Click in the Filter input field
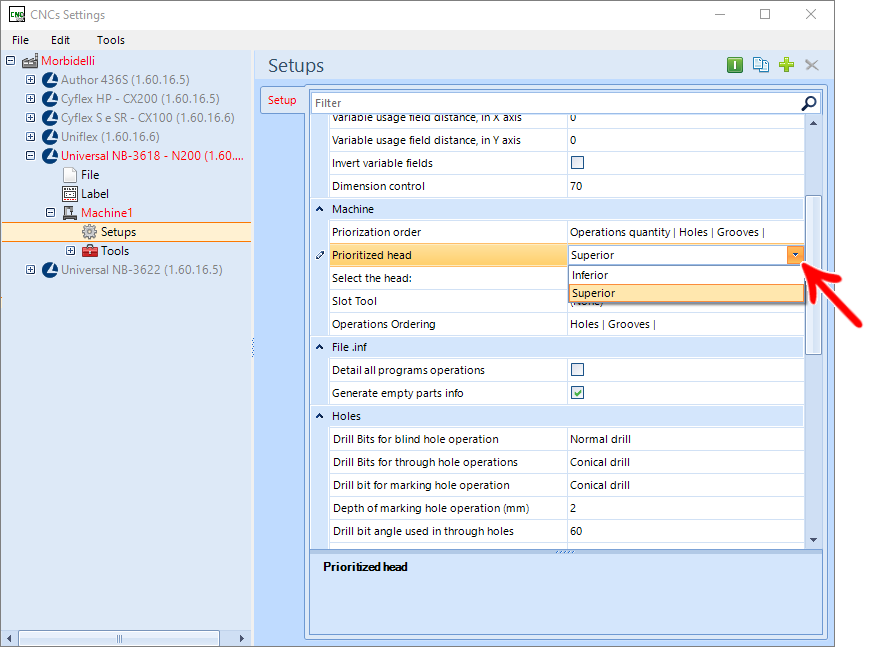Image resolution: width=874 pixels, height=647 pixels. 556,103
